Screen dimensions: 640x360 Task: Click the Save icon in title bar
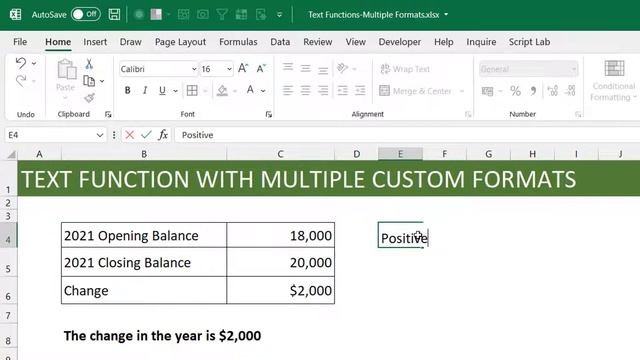[x=114, y=15]
